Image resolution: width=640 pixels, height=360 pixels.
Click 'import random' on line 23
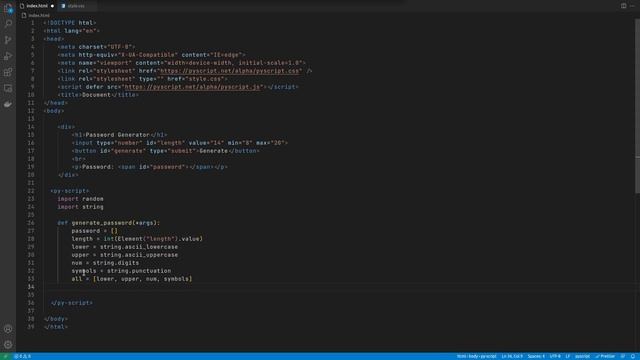tap(80, 199)
